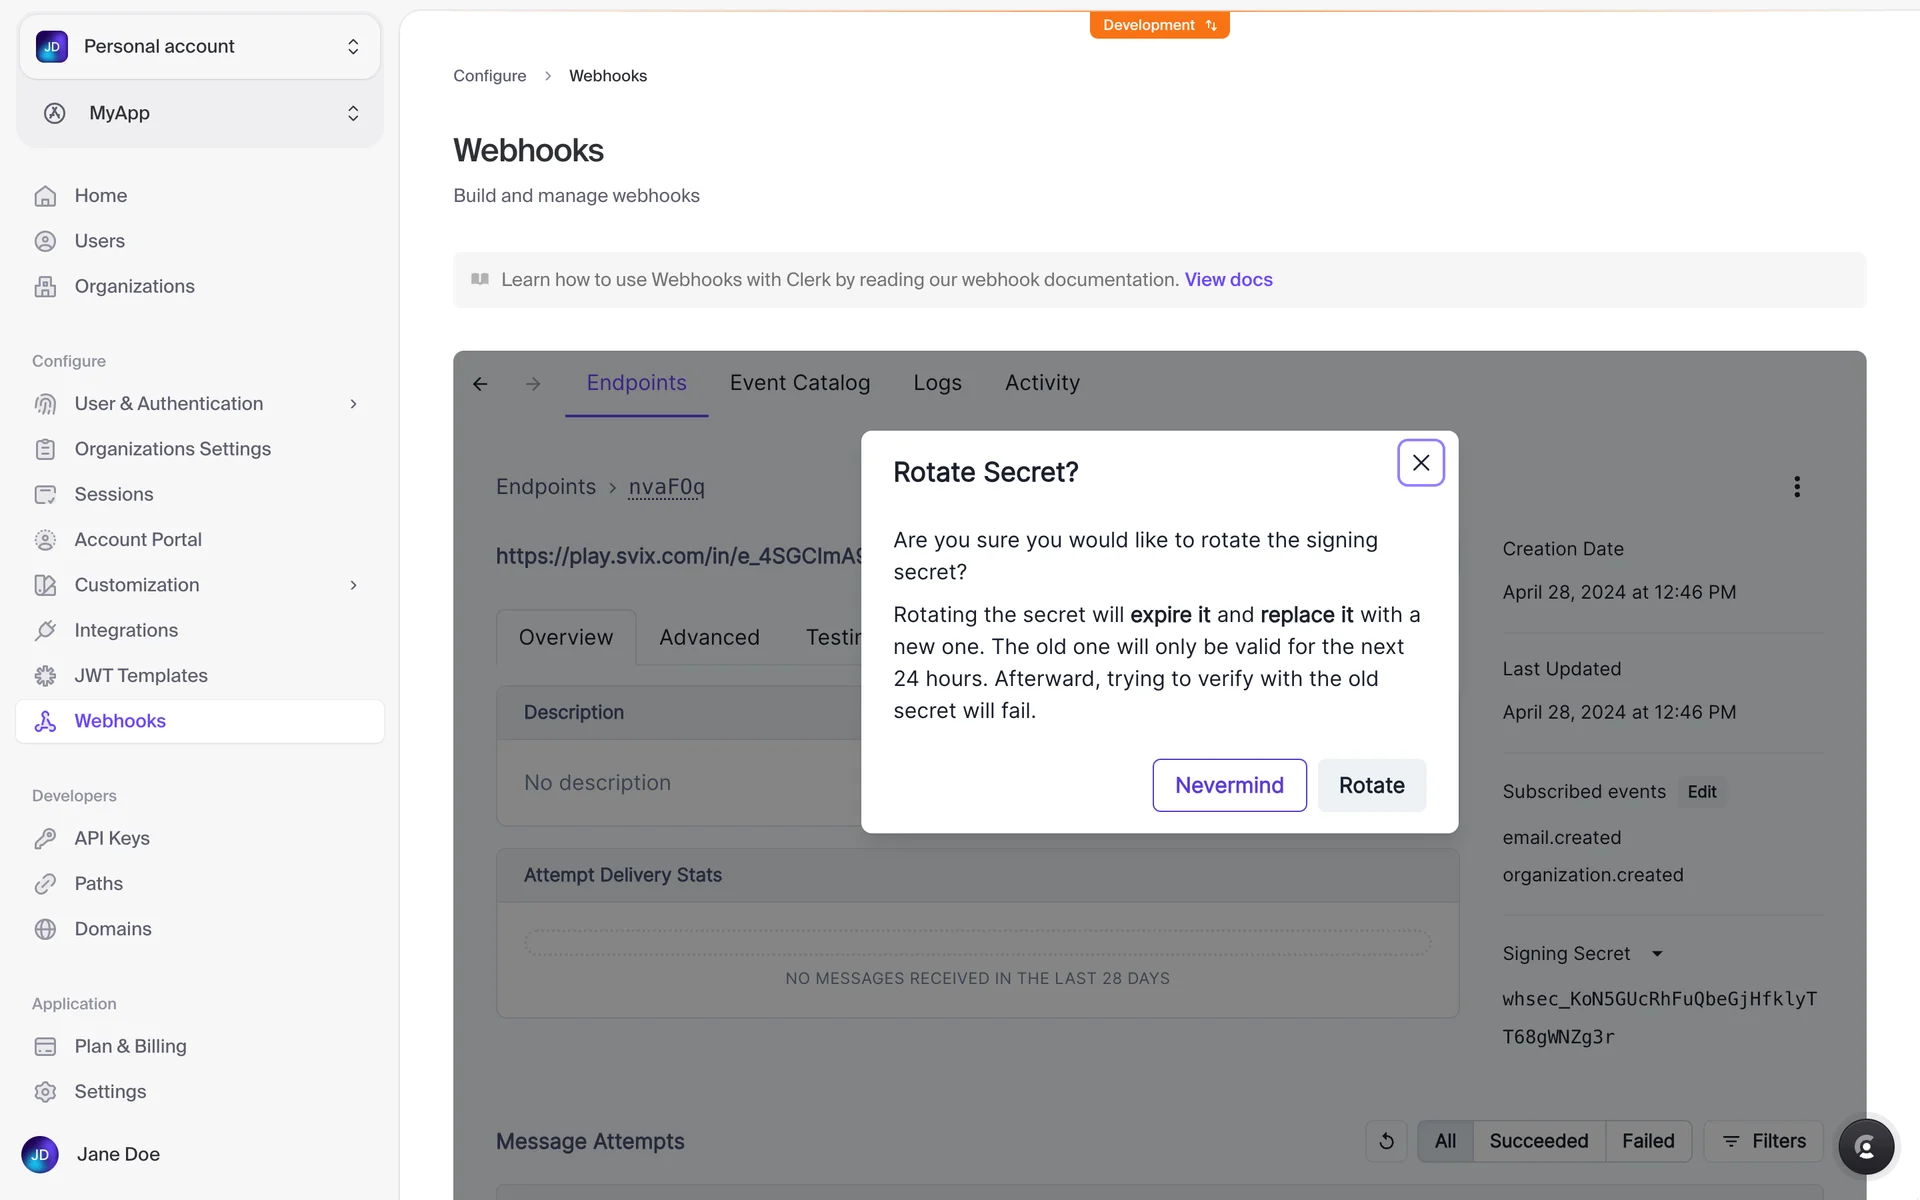The width and height of the screenshot is (1920, 1200).
Task: Open API Keys from the sidebar
Action: click(111, 838)
